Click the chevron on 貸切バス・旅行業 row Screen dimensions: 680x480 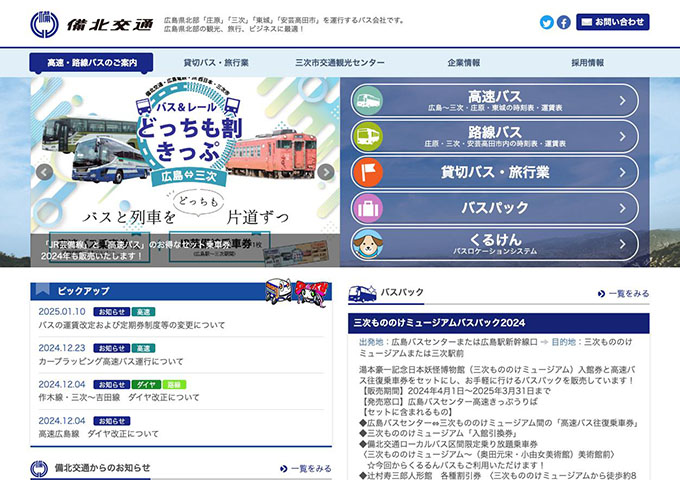[622, 173]
